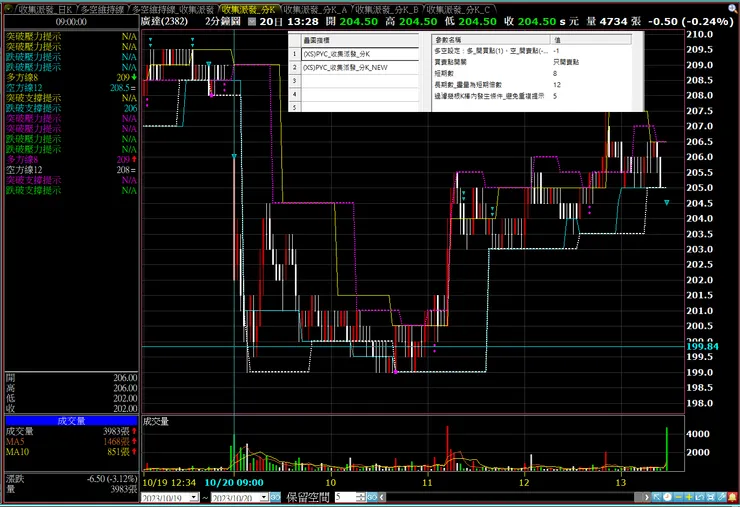Image resolution: width=740 pixels, height=507 pixels.
Task: Click the 10/20 09:00 time axis label
Action: point(234,482)
